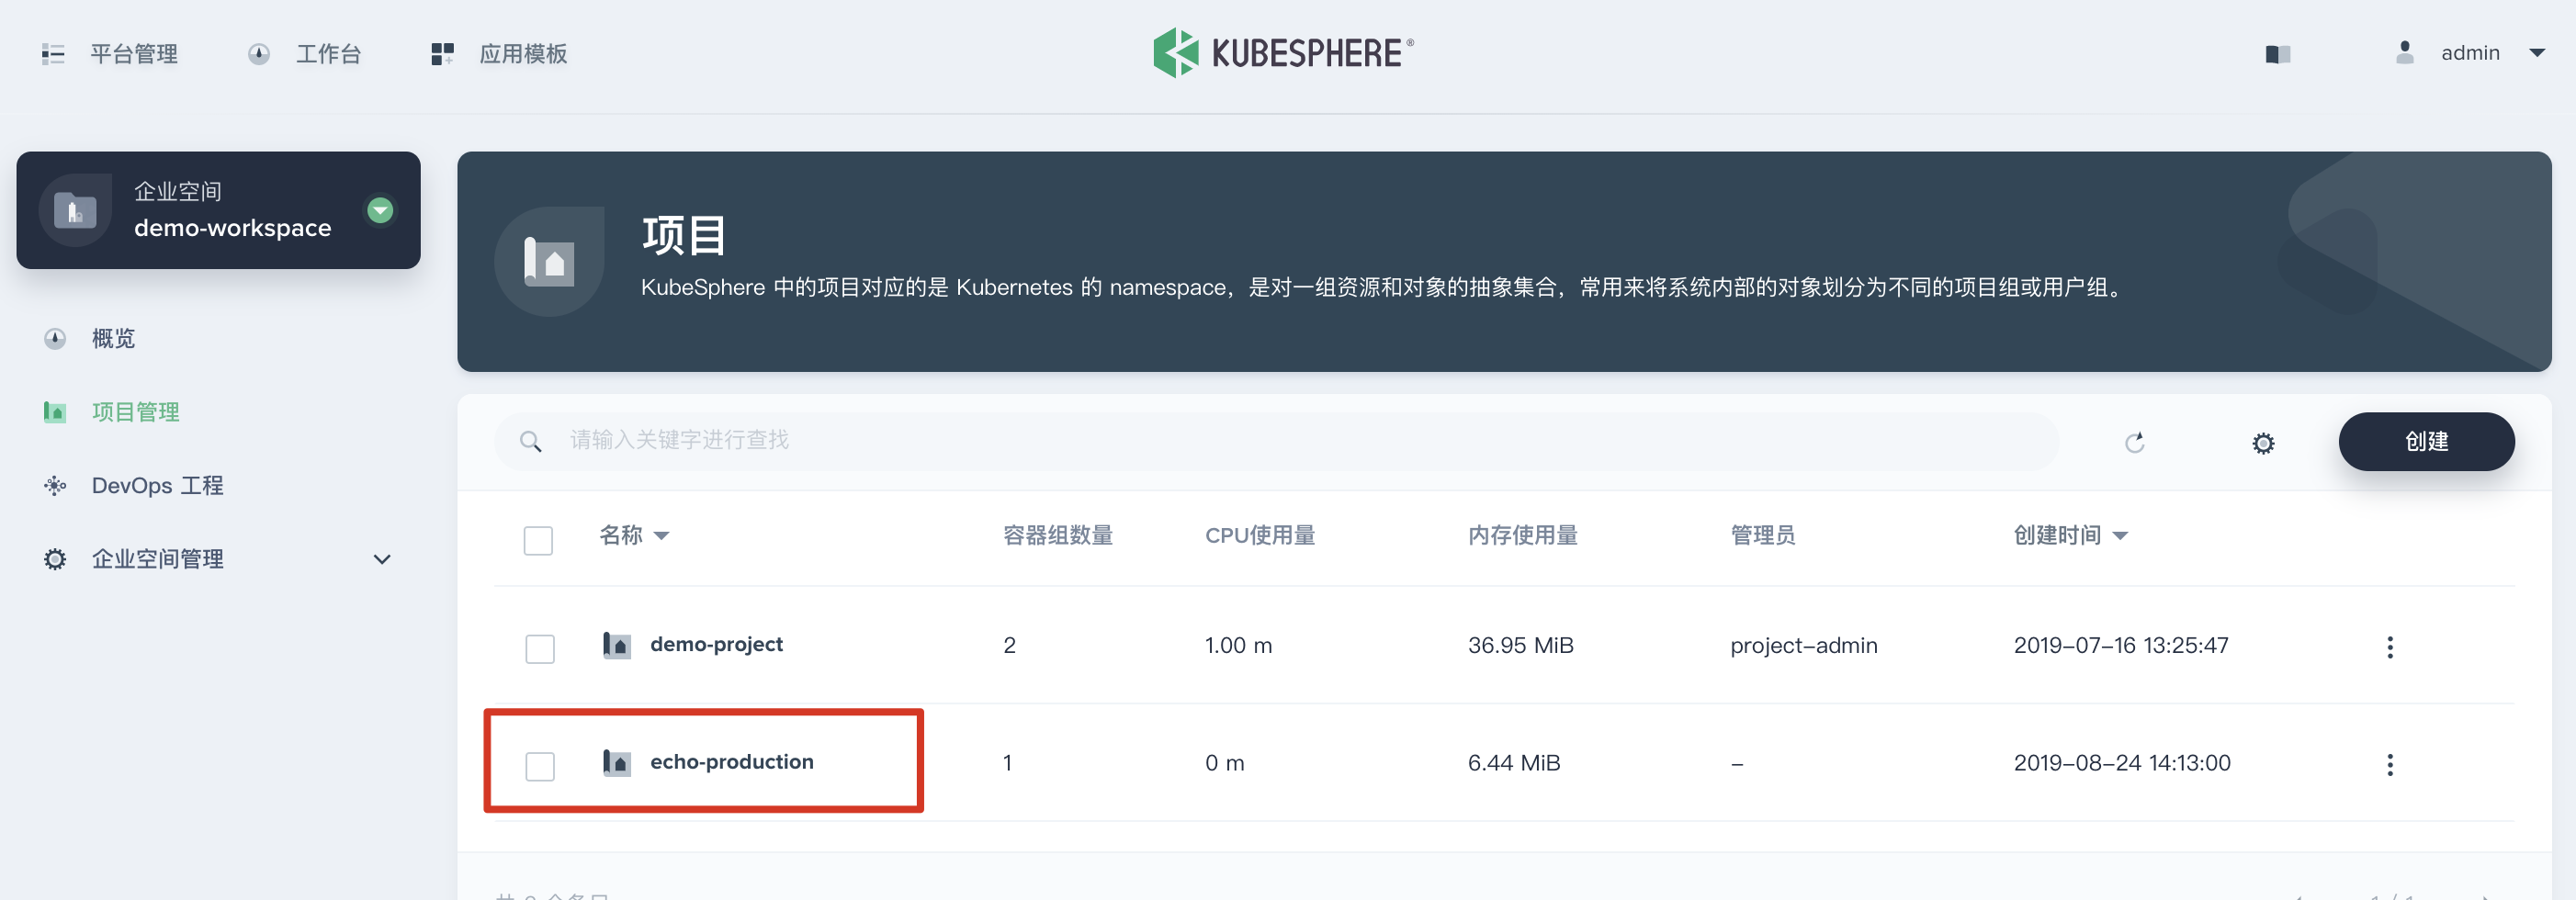Image resolution: width=2576 pixels, height=900 pixels.
Task: Click the large project icon in the banner
Action: (x=549, y=262)
